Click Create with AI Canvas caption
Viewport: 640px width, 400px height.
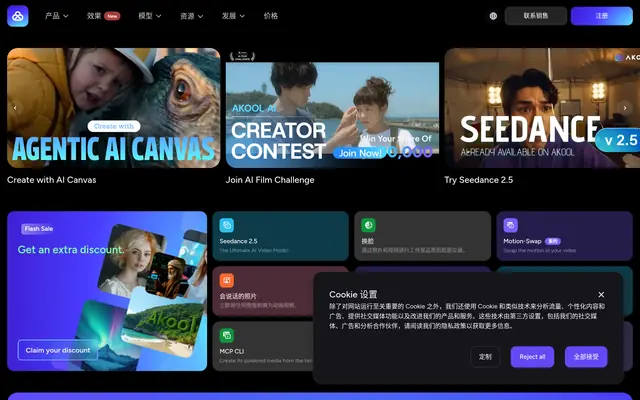coord(51,180)
